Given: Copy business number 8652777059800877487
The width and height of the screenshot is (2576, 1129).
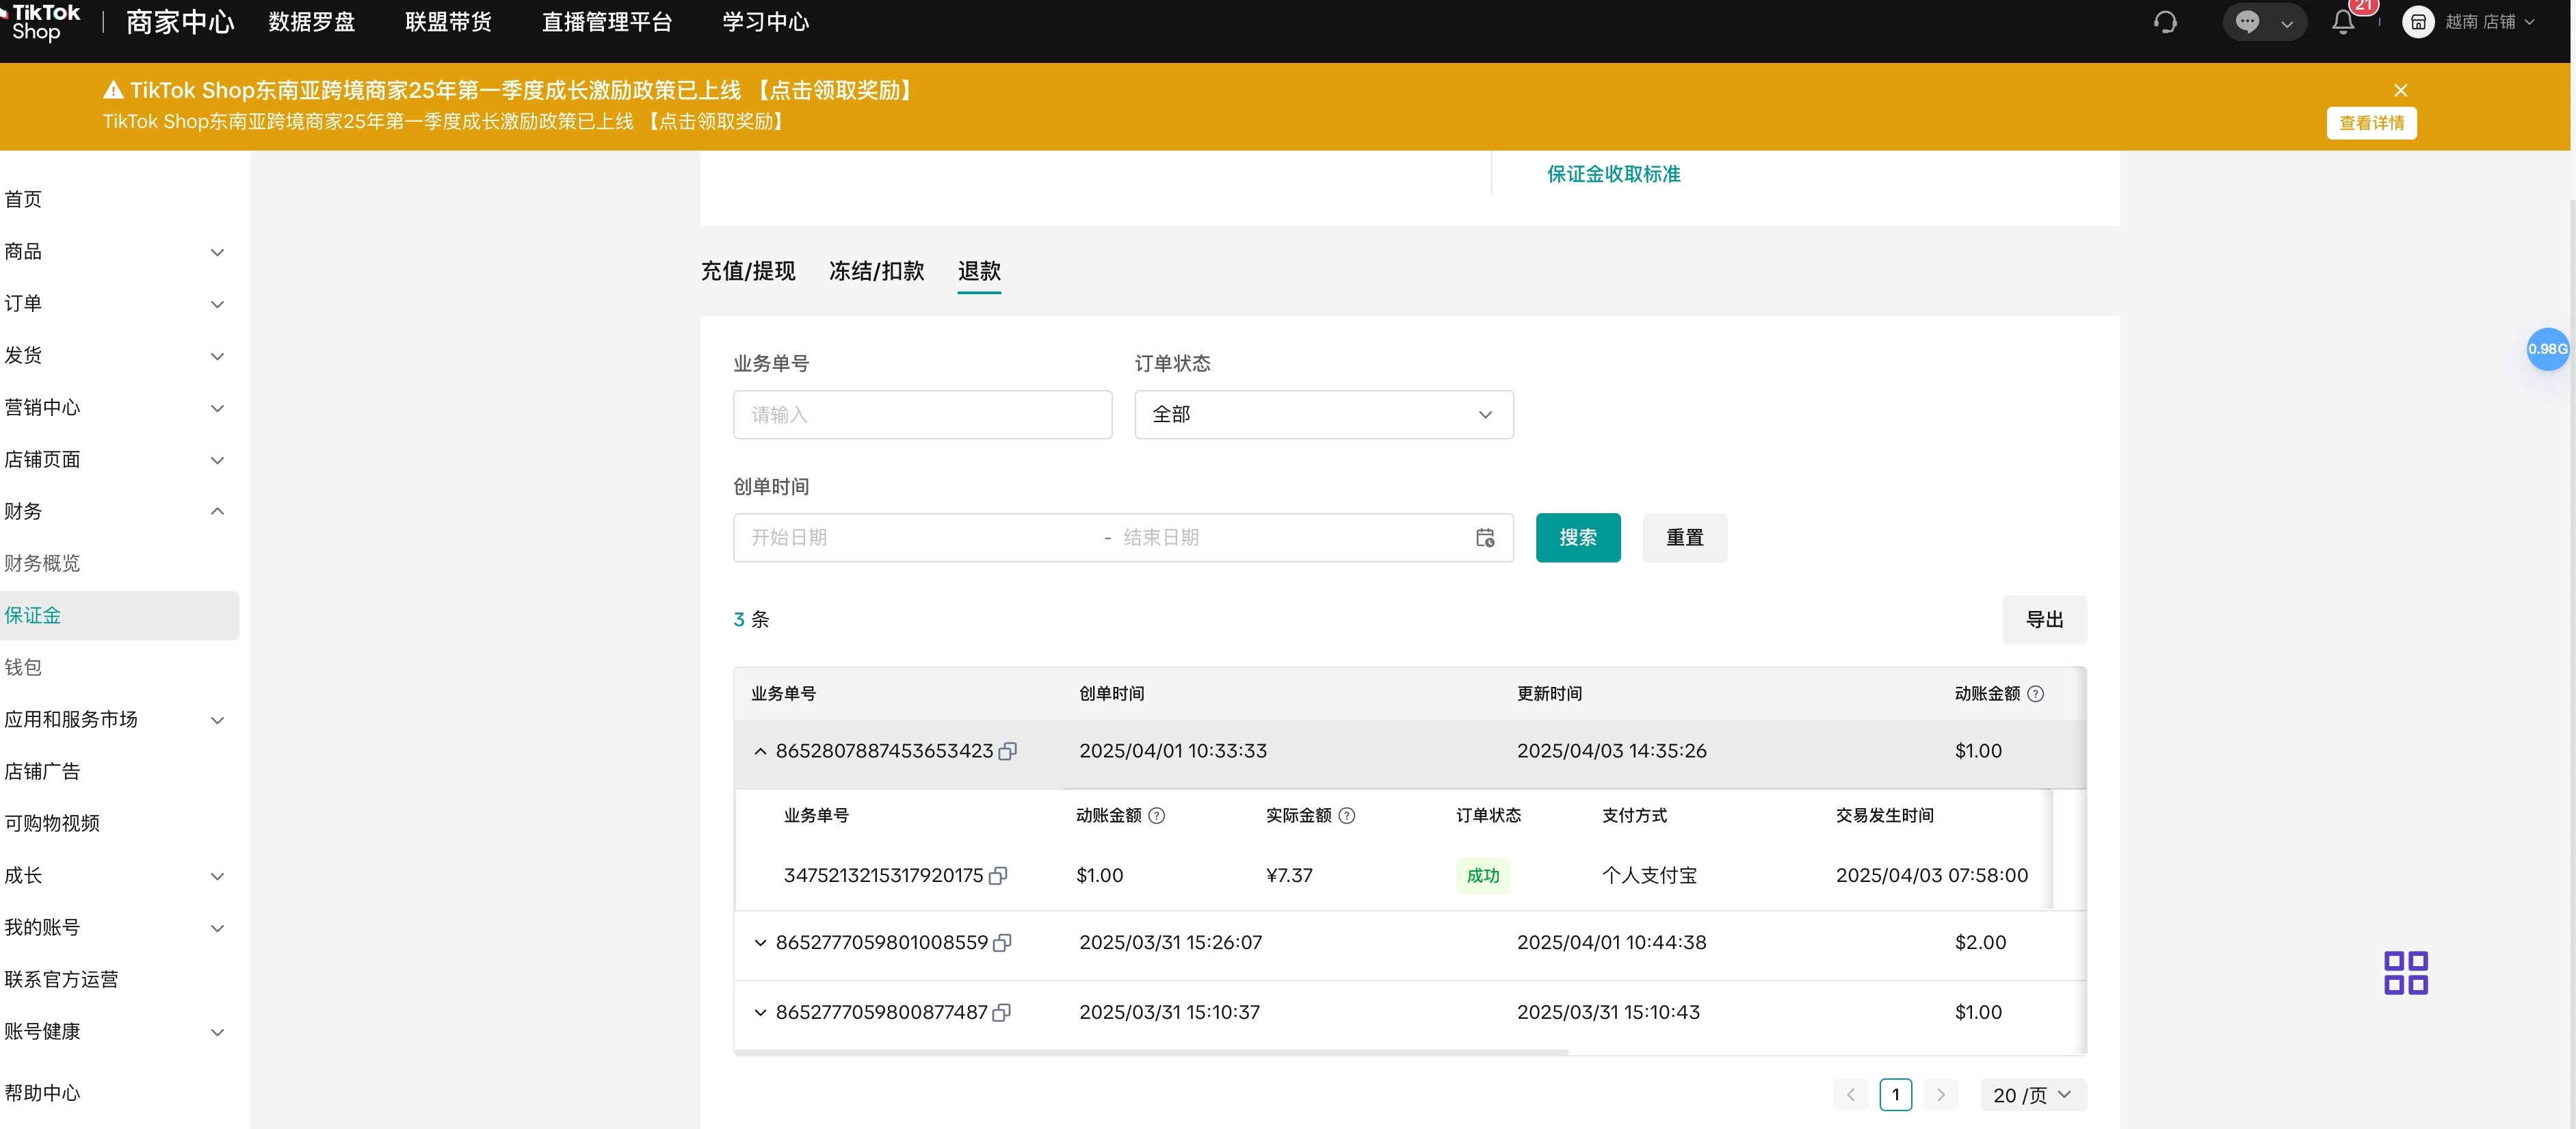Looking at the screenshot, I should pyautogui.click(x=1002, y=1012).
